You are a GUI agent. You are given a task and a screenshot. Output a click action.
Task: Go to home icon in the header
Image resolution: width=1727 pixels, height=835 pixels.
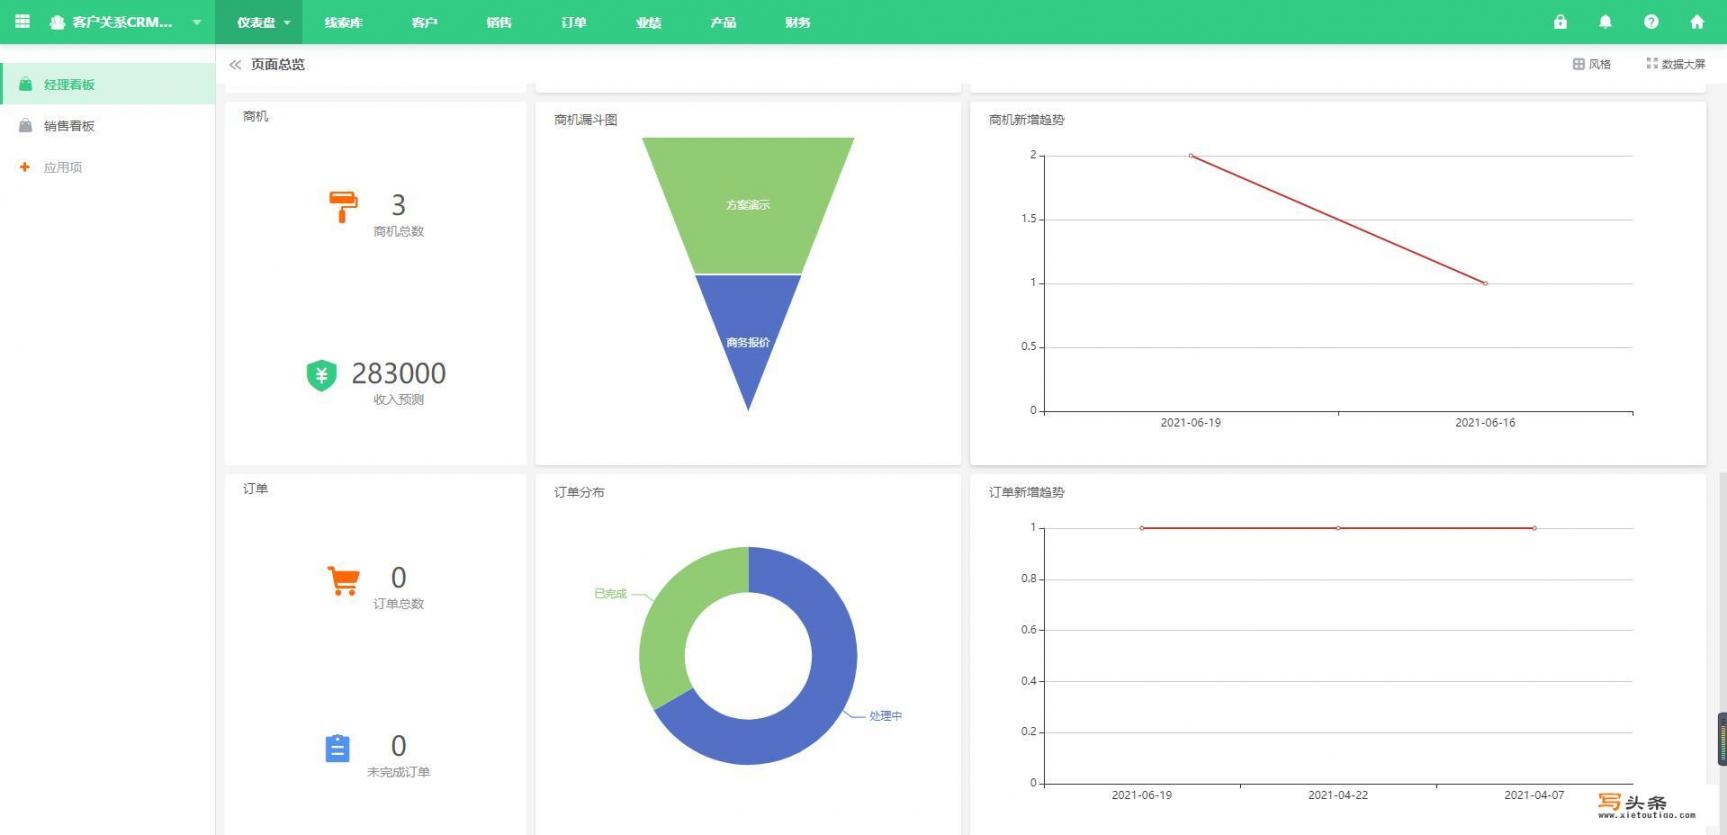point(1696,21)
